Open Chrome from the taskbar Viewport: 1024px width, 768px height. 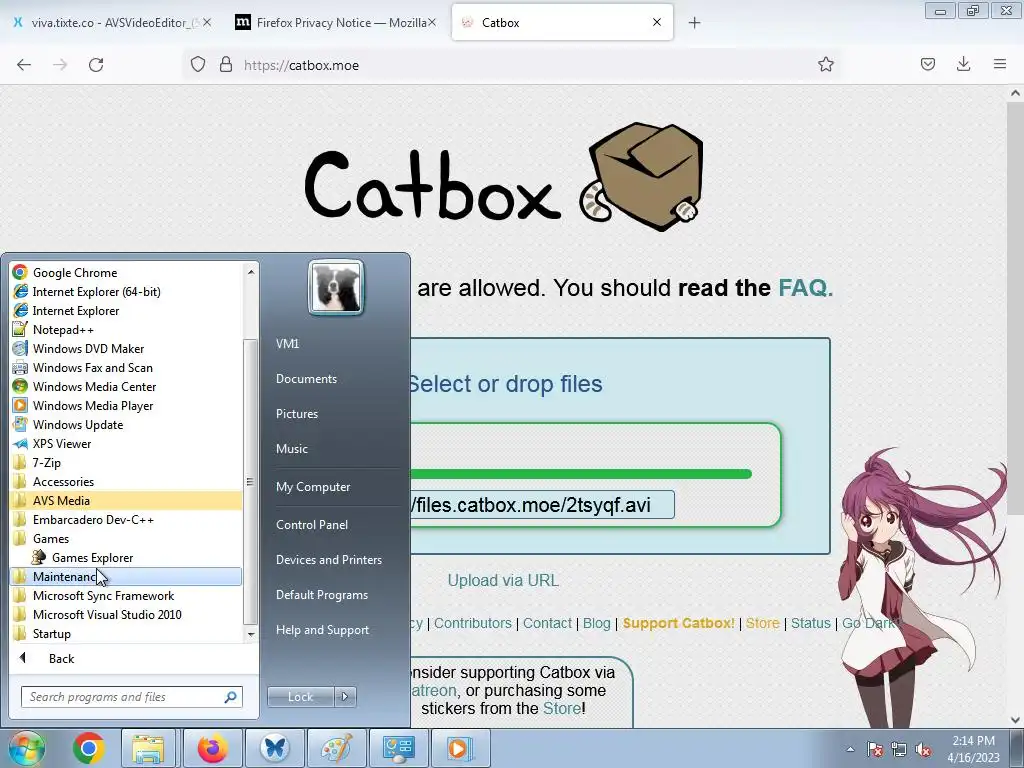(x=89, y=748)
